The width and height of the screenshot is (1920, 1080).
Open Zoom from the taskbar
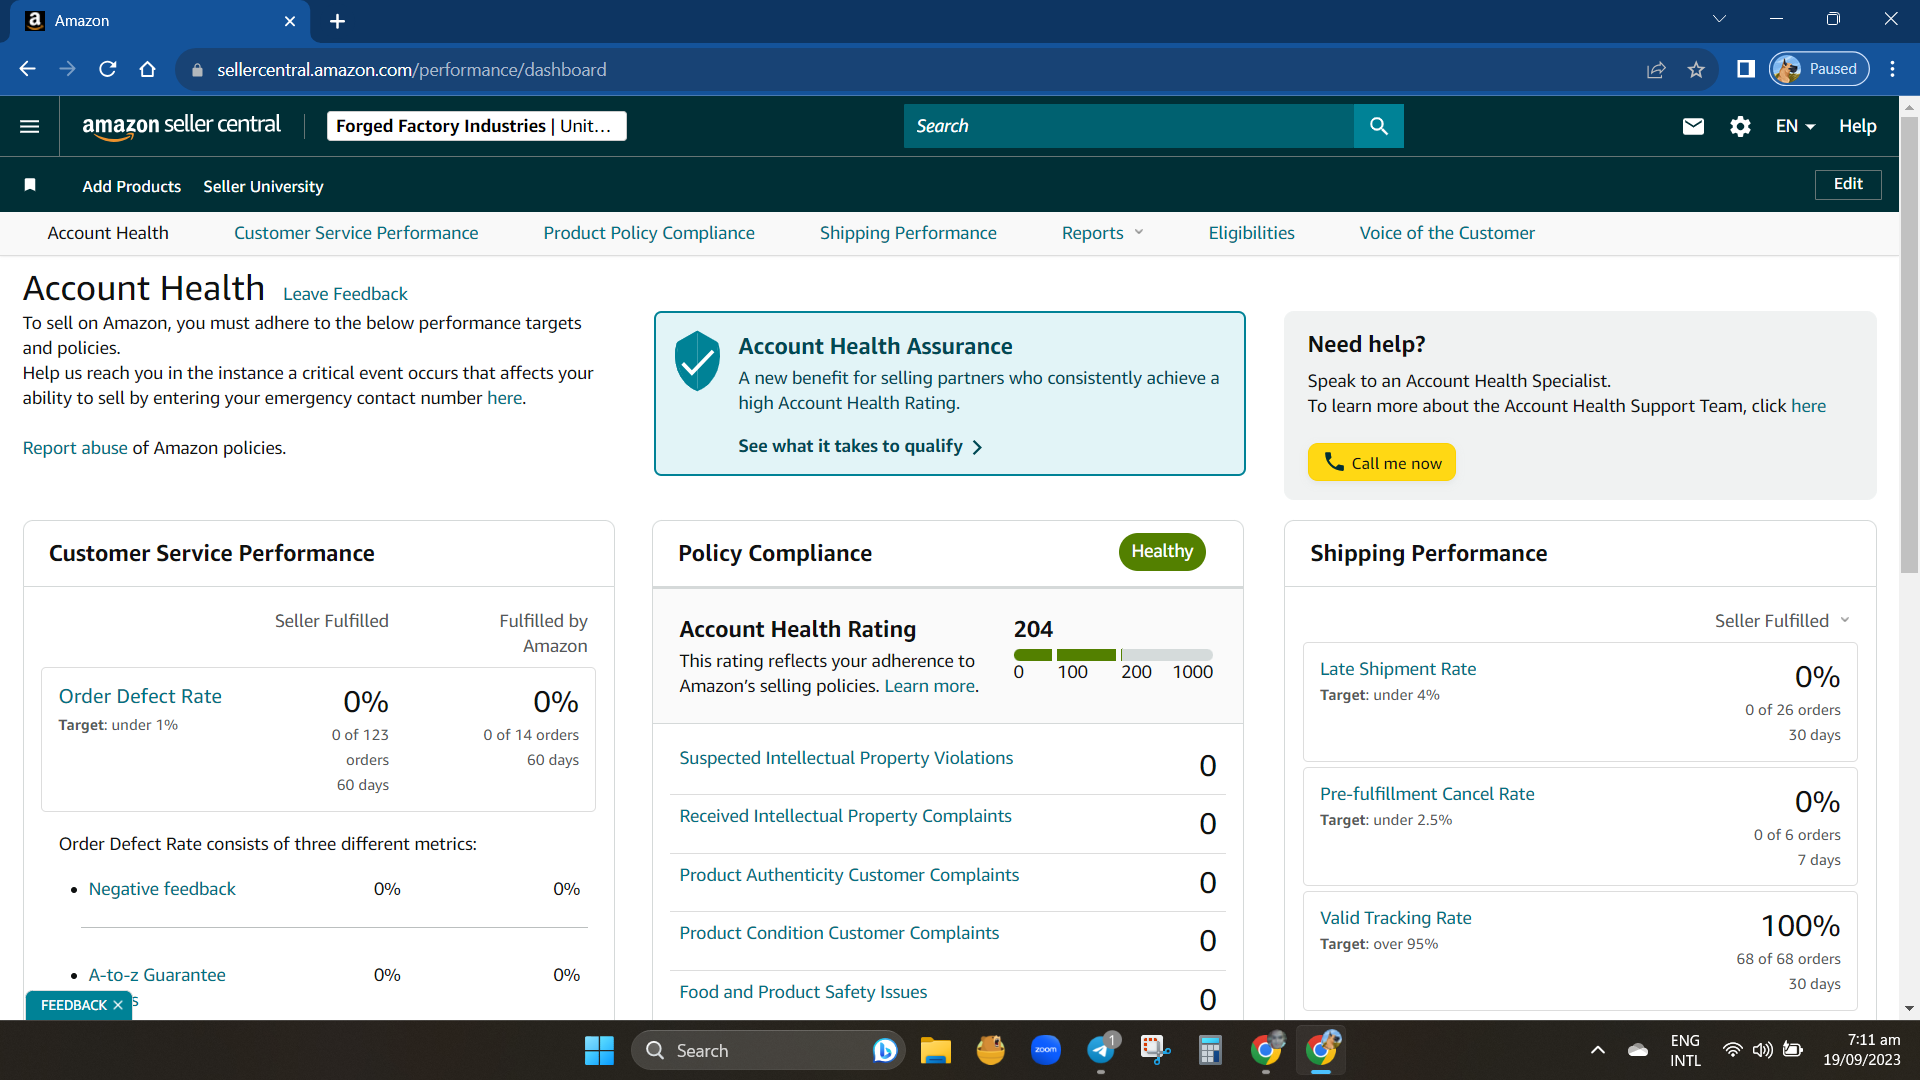click(1046, 1050)
